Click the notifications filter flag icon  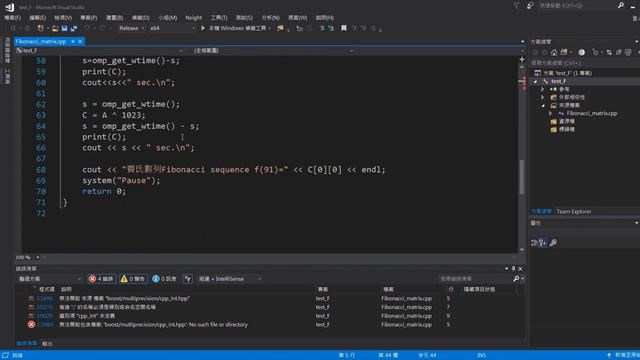pos(516,5)
